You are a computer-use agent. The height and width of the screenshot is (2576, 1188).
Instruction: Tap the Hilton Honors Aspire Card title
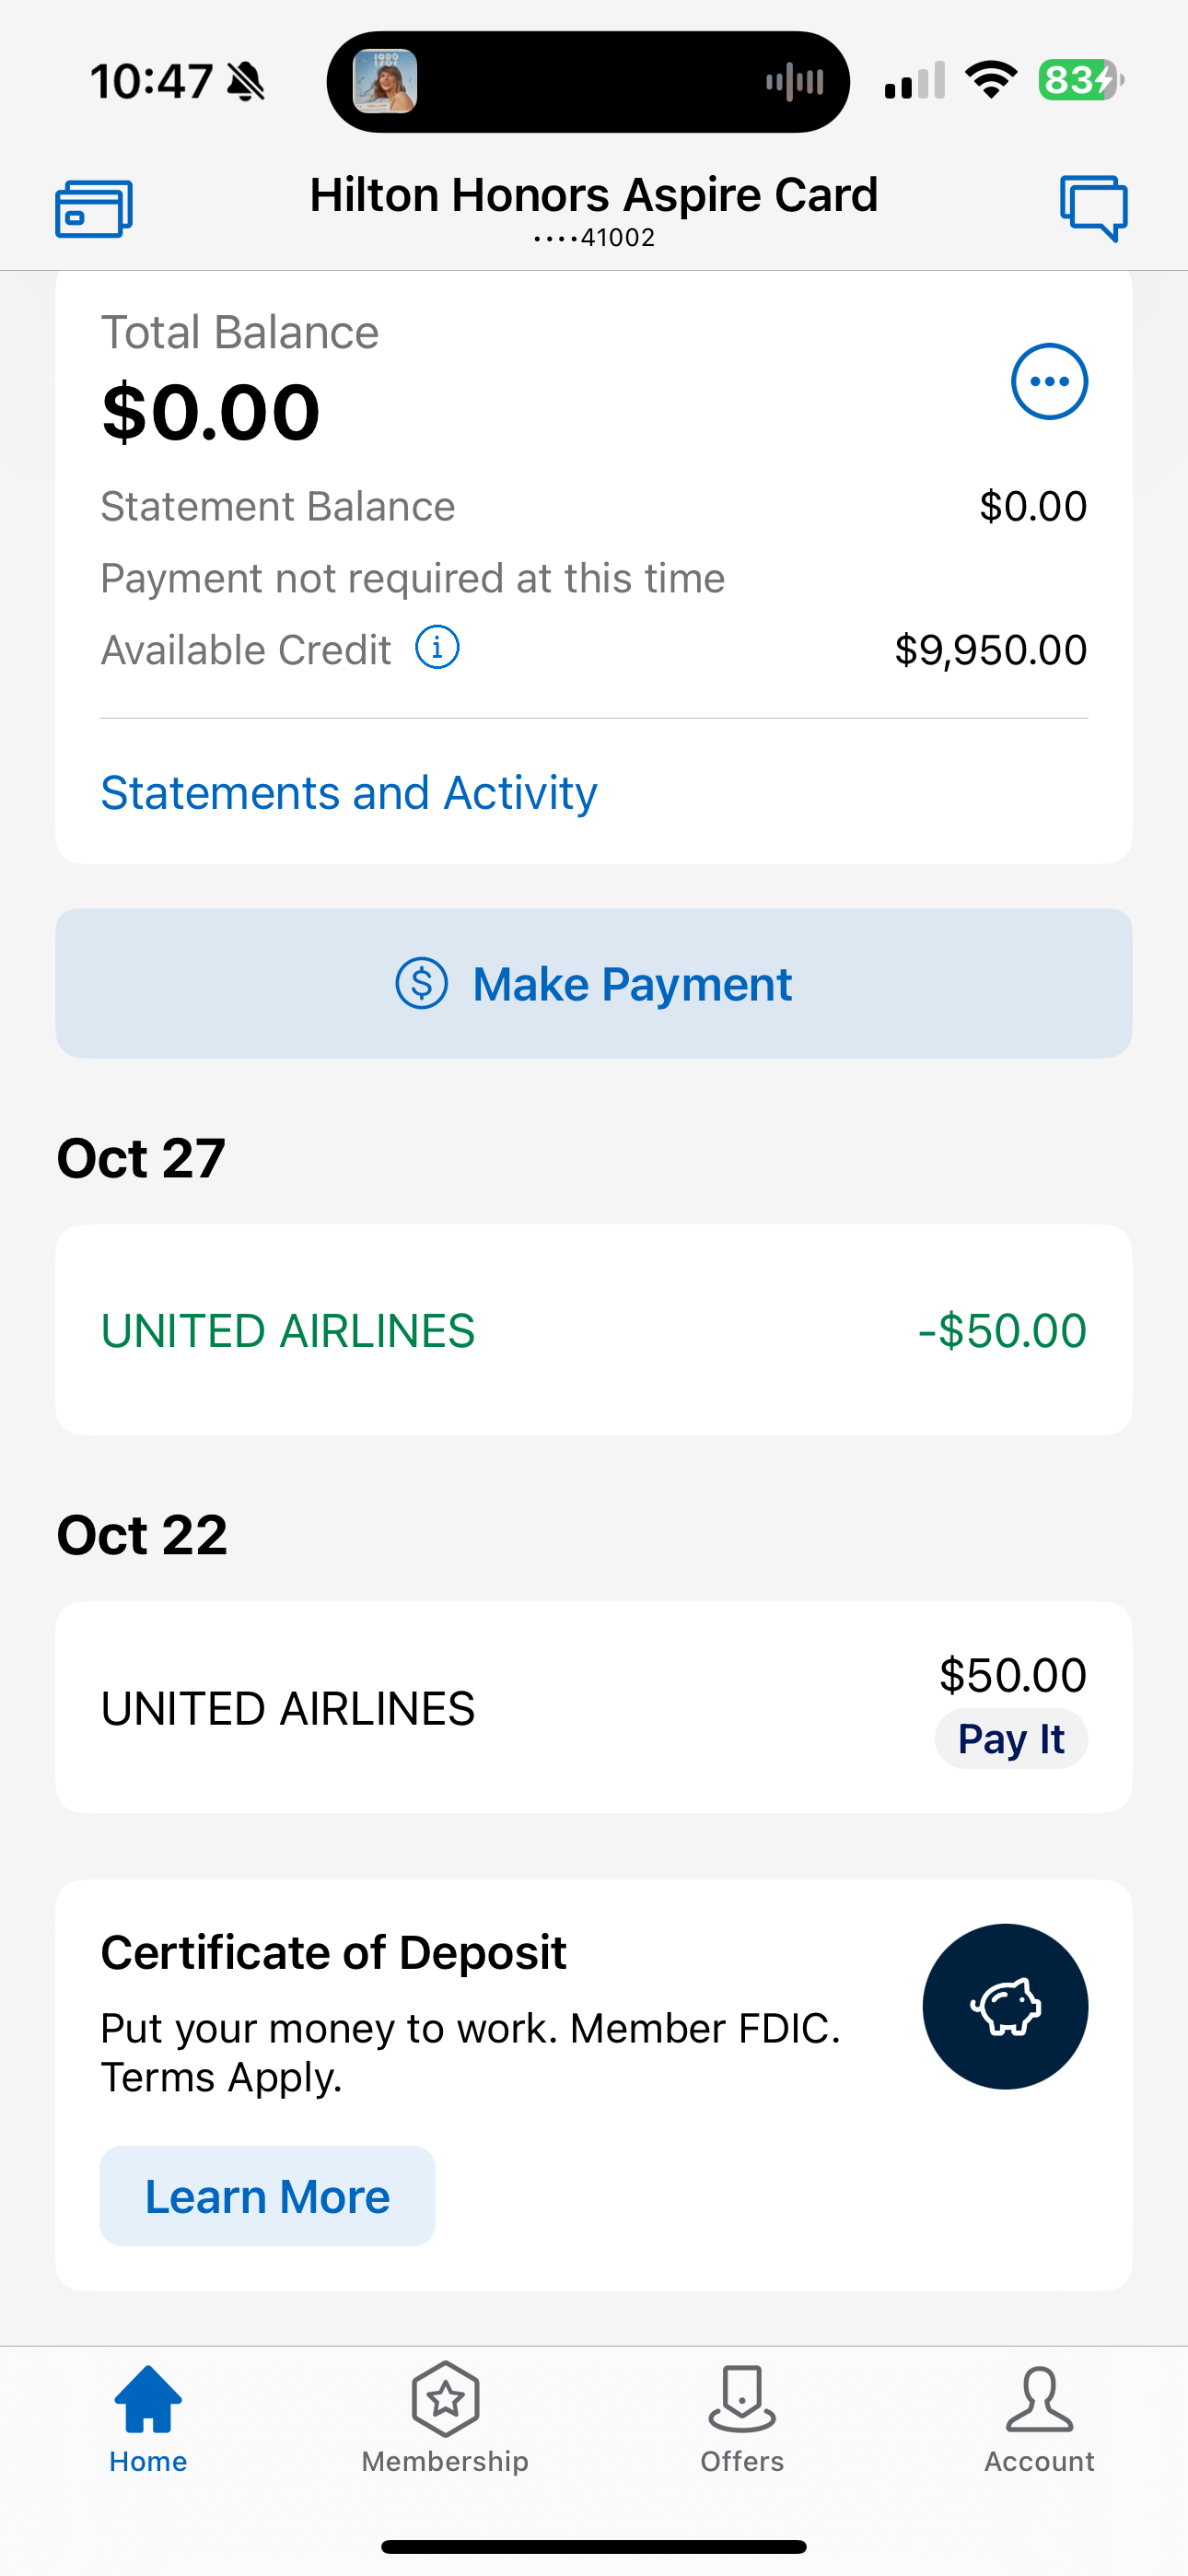point(594,196)
